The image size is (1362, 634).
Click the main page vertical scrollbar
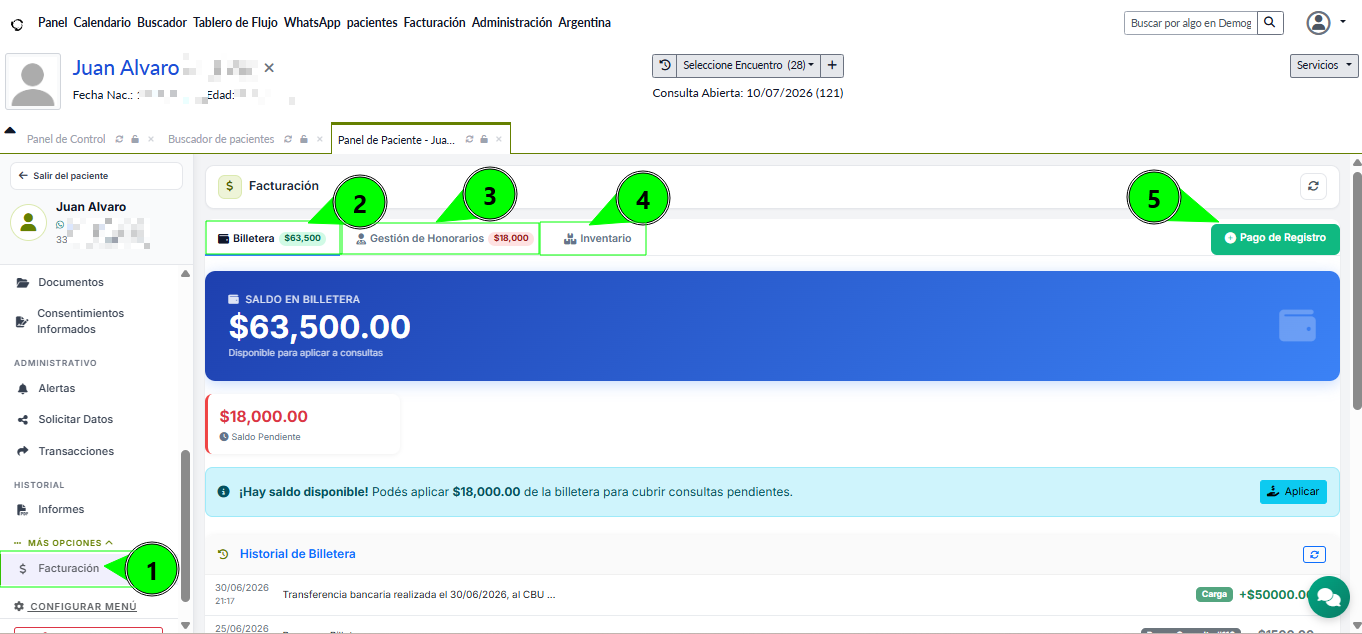(1356, 290)
